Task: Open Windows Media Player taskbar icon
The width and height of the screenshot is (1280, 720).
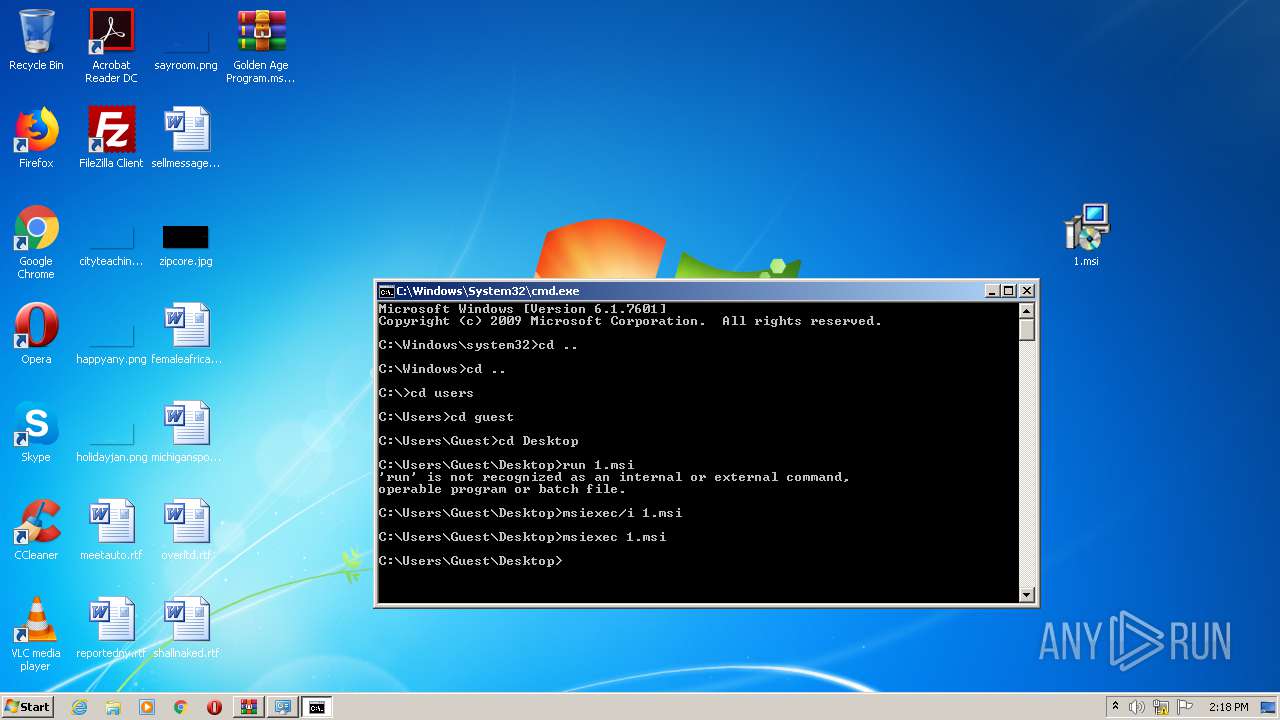Action: pyautogui.click(x=147, y=707)
